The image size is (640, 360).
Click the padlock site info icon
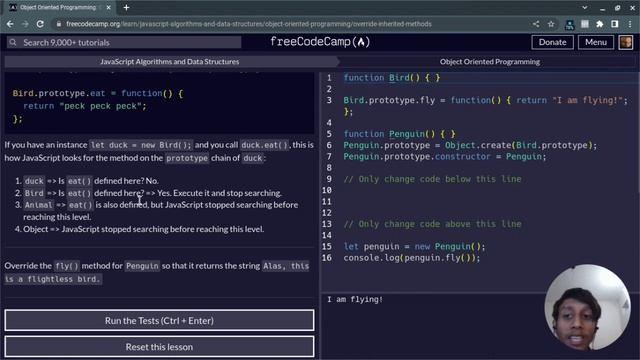tap(59, 24)
